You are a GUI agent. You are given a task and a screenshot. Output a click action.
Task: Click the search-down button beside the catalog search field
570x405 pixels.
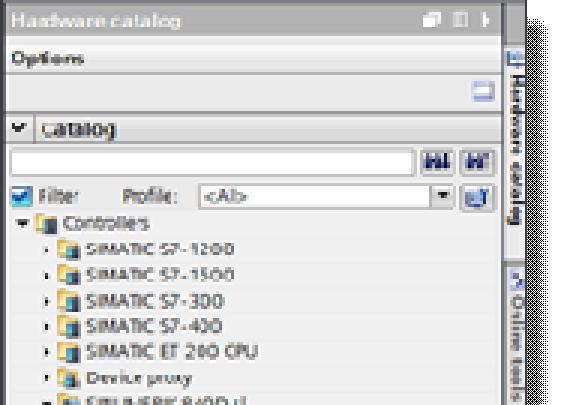(437, 163)
